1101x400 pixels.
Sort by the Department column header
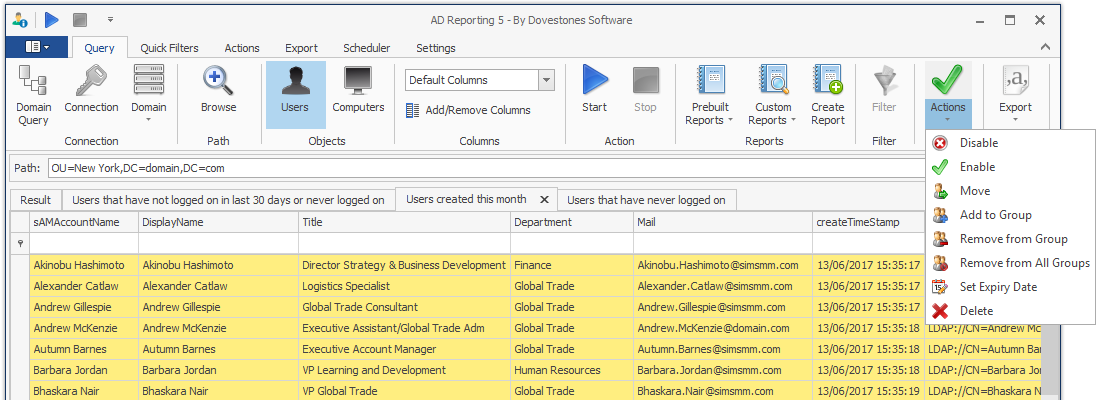pos(570,222)
